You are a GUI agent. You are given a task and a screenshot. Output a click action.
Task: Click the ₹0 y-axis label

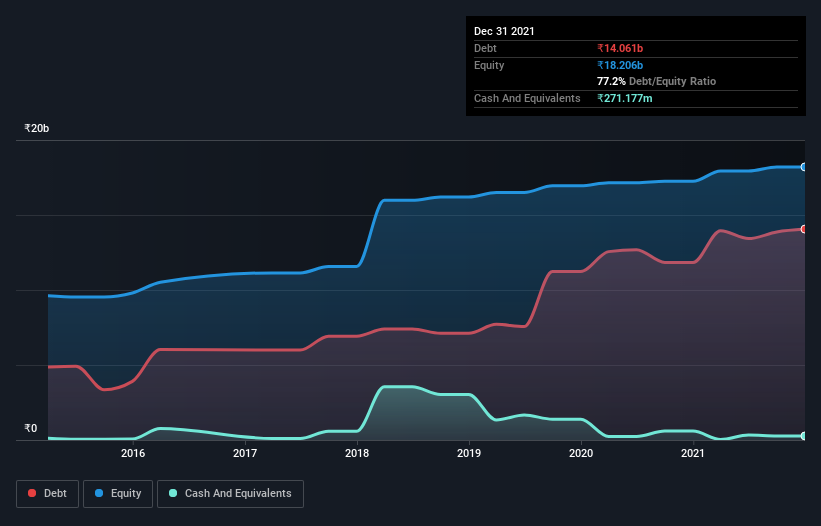point(31,428)
